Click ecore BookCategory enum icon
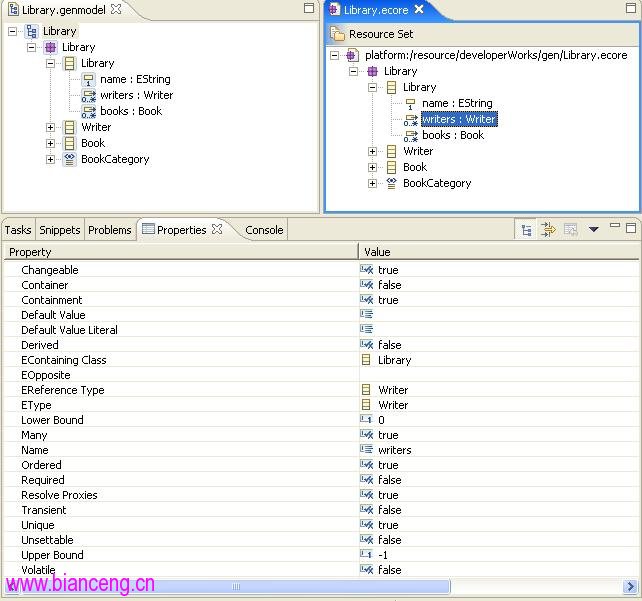Image resolution: width=642 pixels, height=601 pixels. pos(391,183)
